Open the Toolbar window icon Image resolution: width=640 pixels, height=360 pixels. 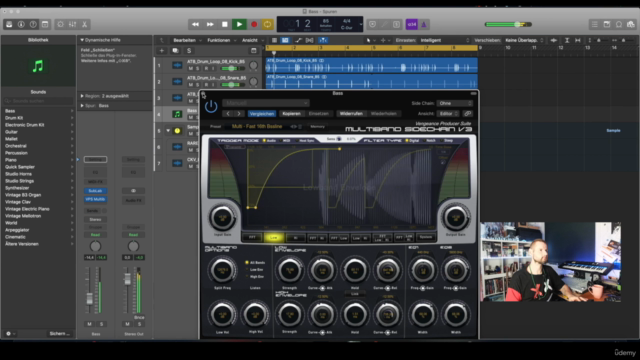click(45, 24)
